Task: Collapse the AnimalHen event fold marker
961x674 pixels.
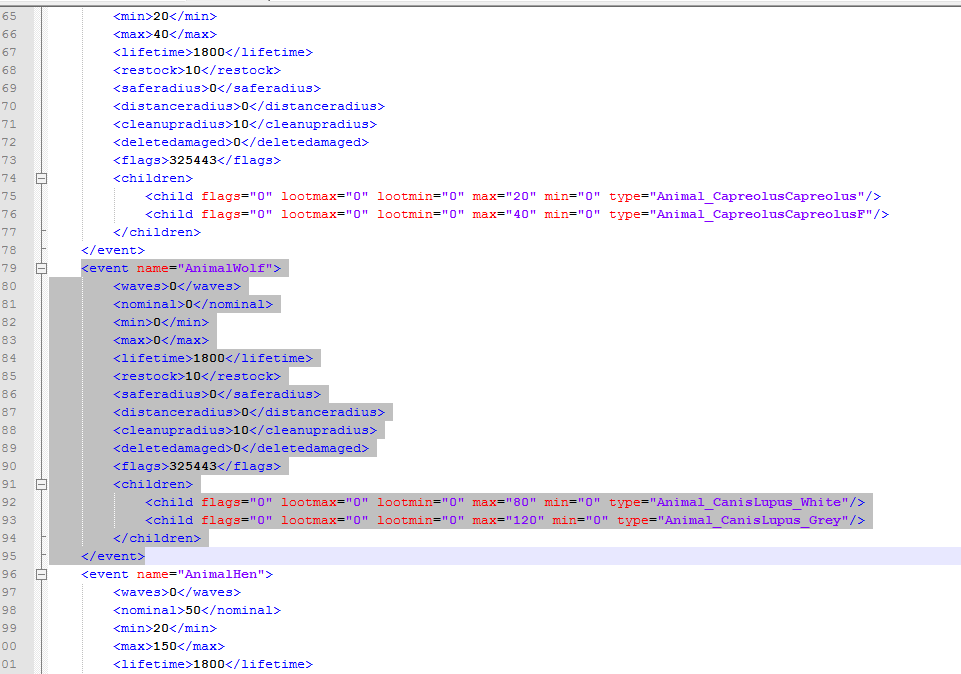Action: pyautogui.click(x=41, y=574)
